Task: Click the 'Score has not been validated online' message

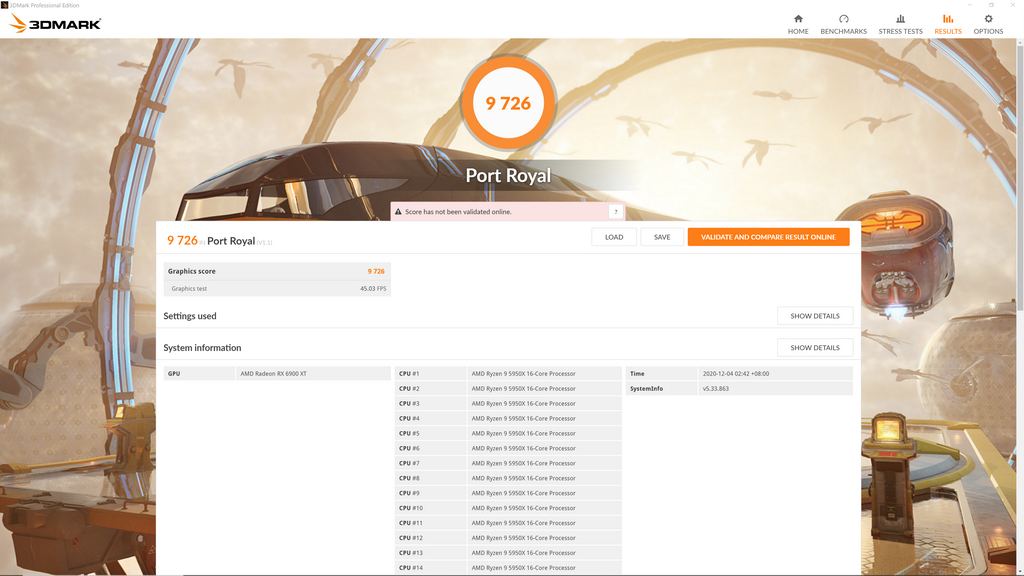Action: coord(458,212)
